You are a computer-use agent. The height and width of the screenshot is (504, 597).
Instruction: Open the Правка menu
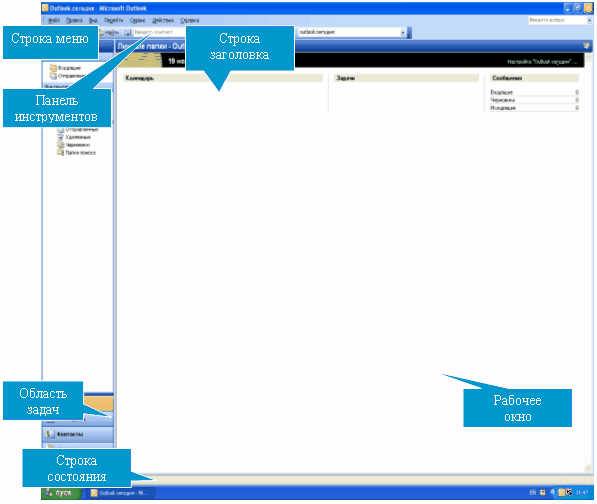pyautogui.click(x=75, y=20)
